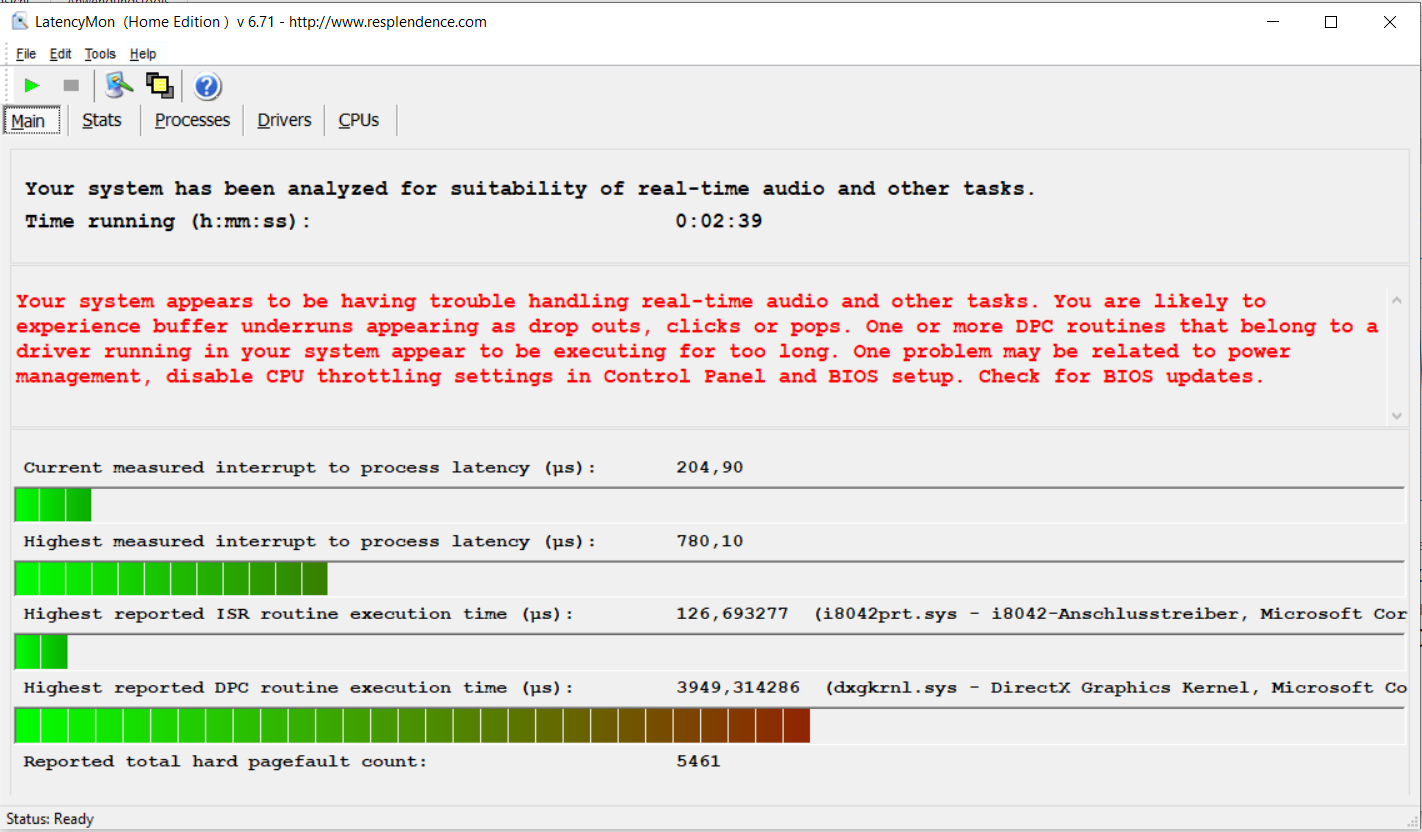Click 'Highest measured interrupt to process latency' label

coord(310,541)
